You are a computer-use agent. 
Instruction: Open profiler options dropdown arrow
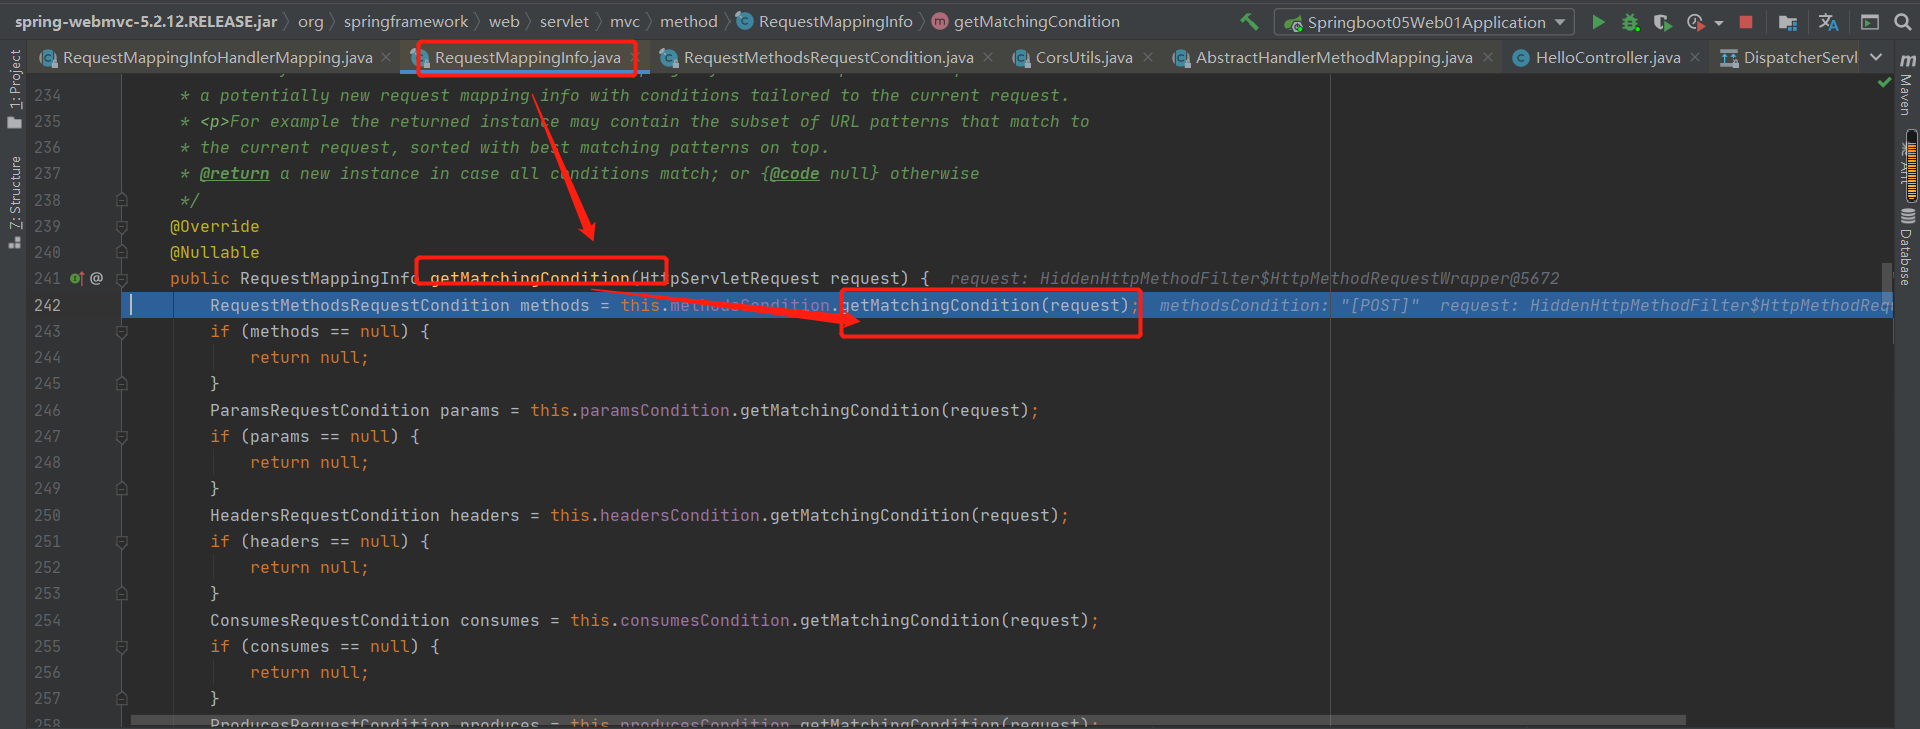pyautogui.click(x=1718, y=22)
